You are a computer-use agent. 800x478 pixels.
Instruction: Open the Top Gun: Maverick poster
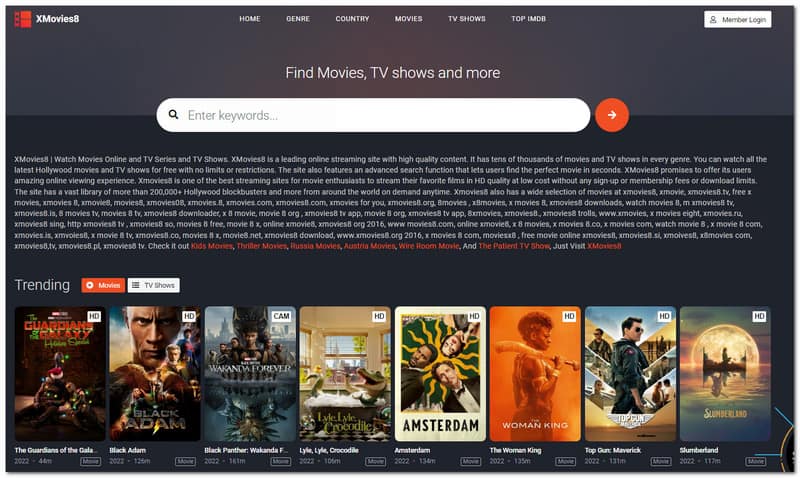[x=630, y=374]
